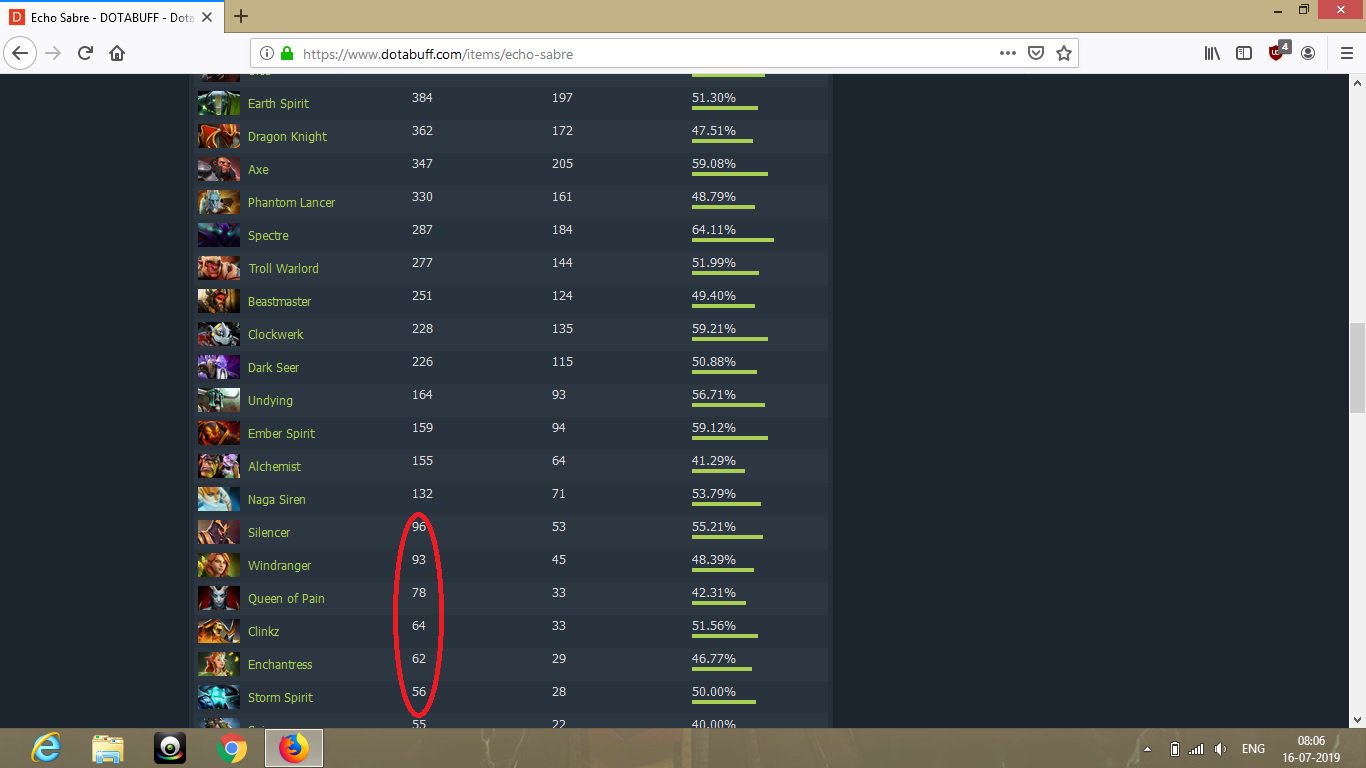The image size is (1366, 768).
Task: Open the Firefox home page
Action: pos(117,53)
